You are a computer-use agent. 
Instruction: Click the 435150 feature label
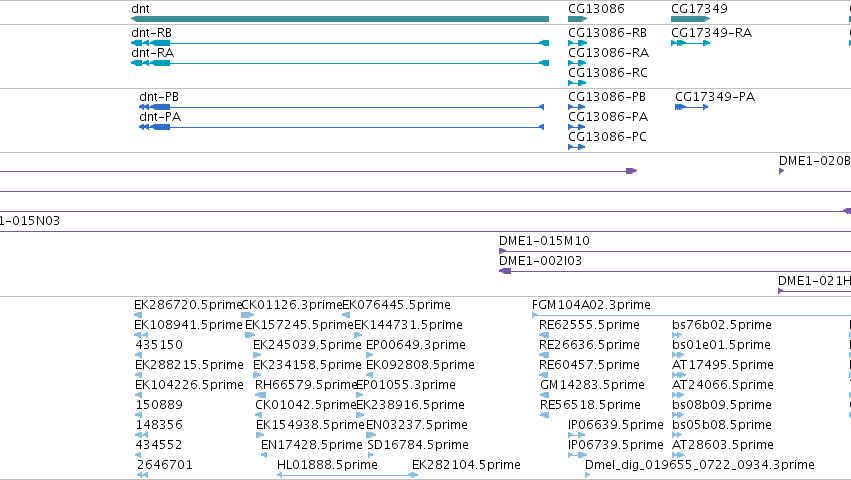159,345
